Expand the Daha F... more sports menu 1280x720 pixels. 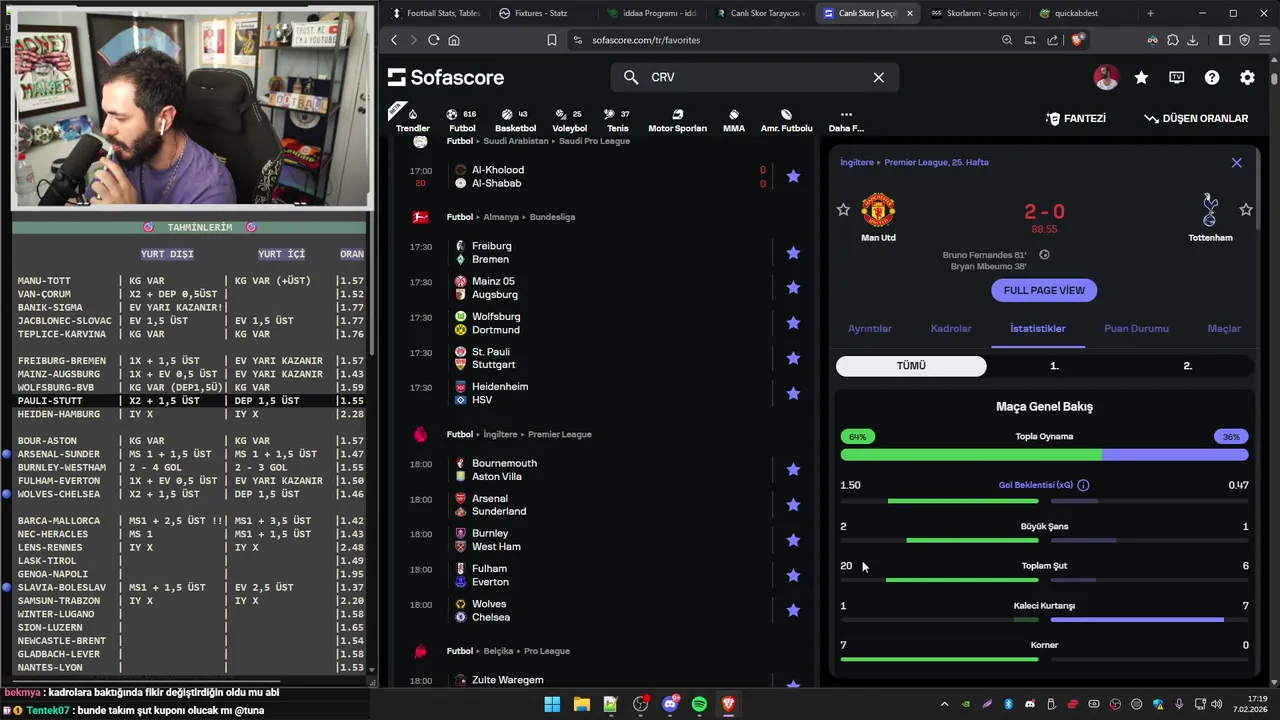point(846,120)
